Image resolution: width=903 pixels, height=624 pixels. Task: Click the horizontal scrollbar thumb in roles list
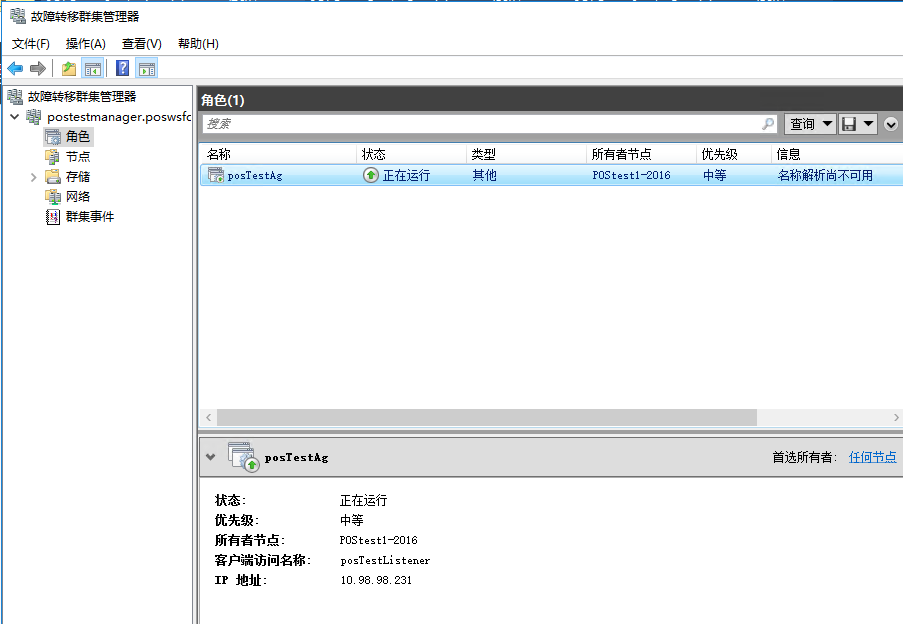pyautogui.click(x=487, y=417)
